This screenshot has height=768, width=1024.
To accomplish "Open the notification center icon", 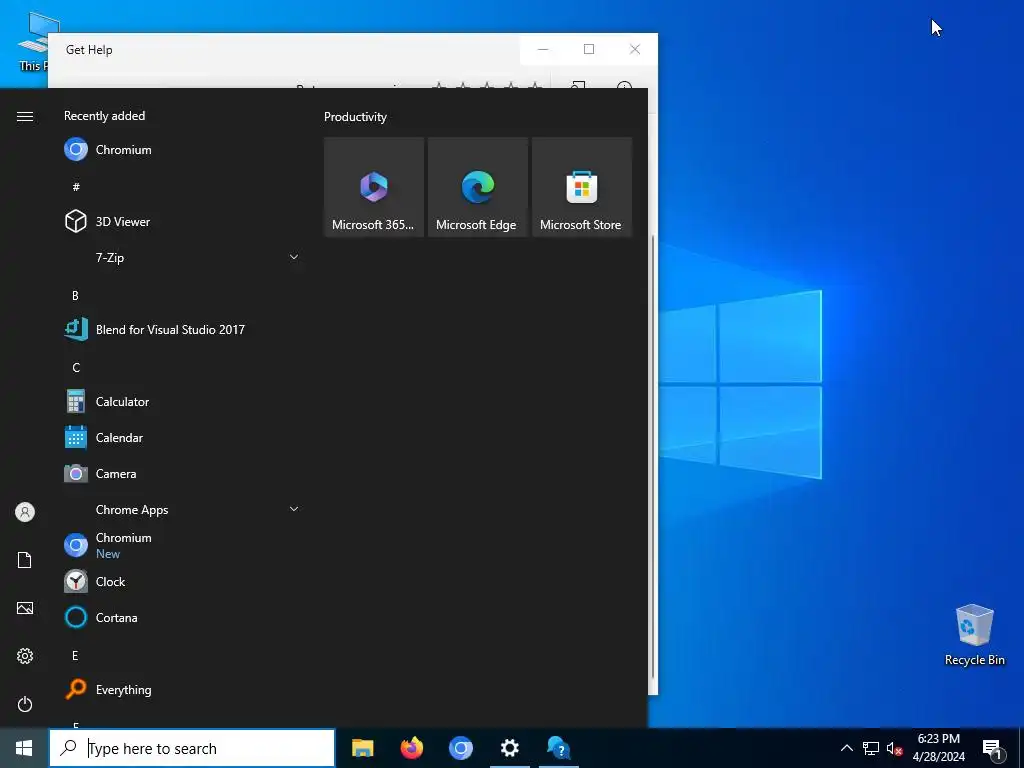I will [993, 748].
